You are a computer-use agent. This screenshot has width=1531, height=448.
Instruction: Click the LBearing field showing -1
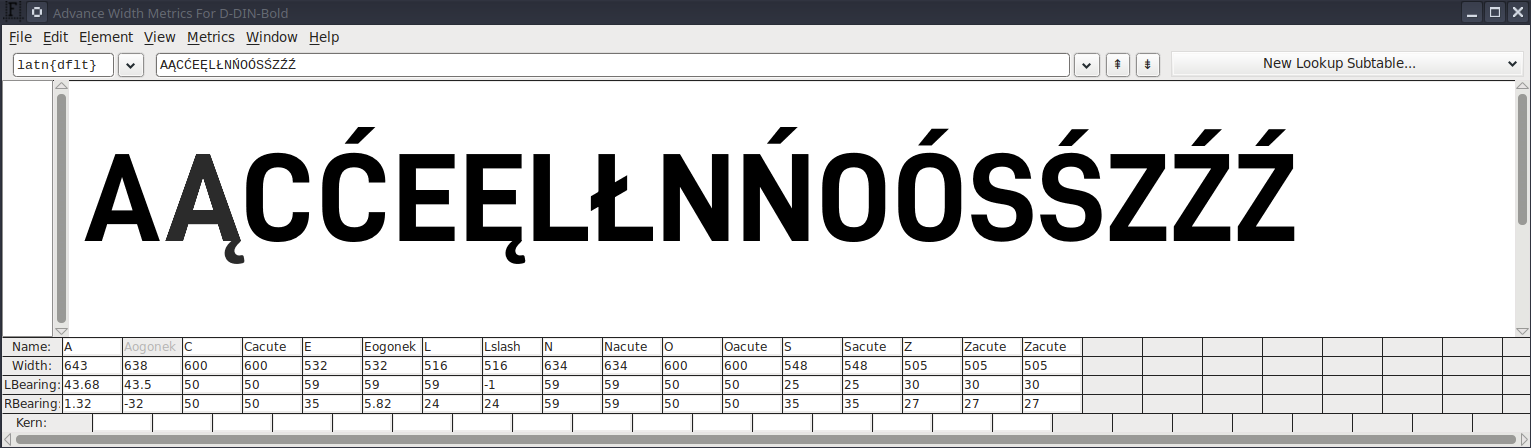point(512,385)
